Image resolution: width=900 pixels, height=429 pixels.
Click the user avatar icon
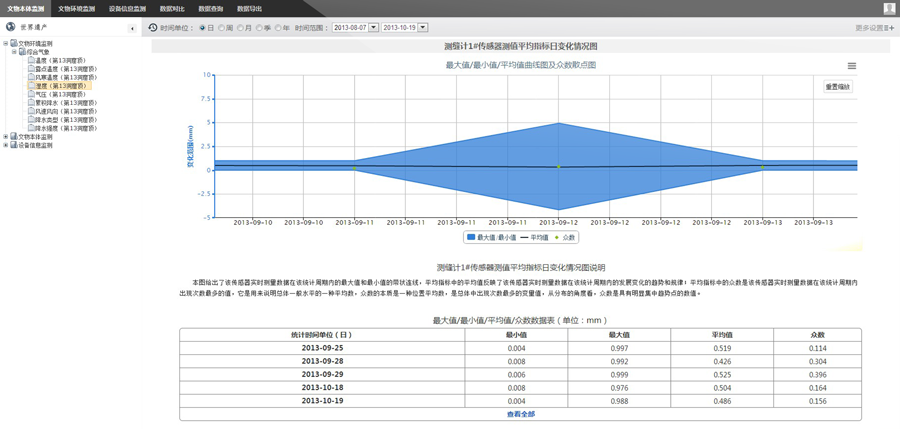coord(889,8)
